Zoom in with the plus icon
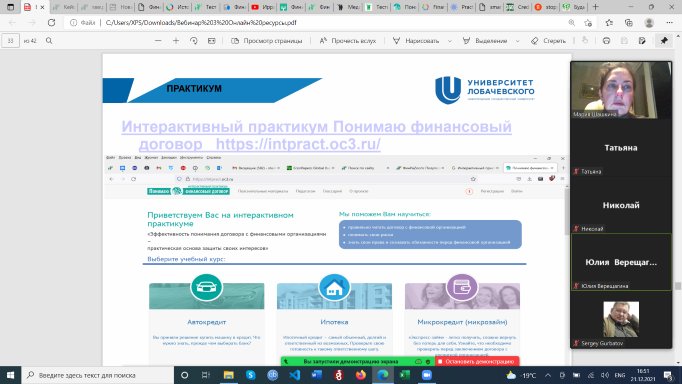Viewport: 682px width, 384px height. 176,40
